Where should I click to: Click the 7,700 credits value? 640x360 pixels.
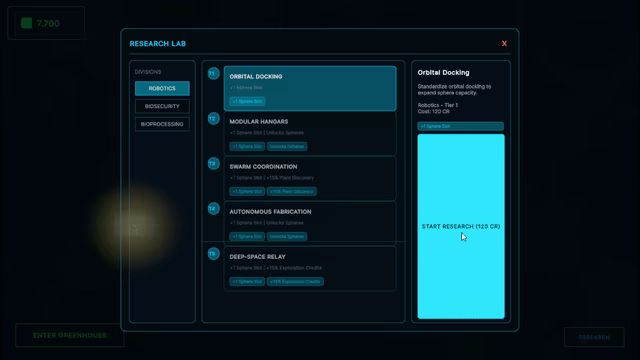pos(48,23)
